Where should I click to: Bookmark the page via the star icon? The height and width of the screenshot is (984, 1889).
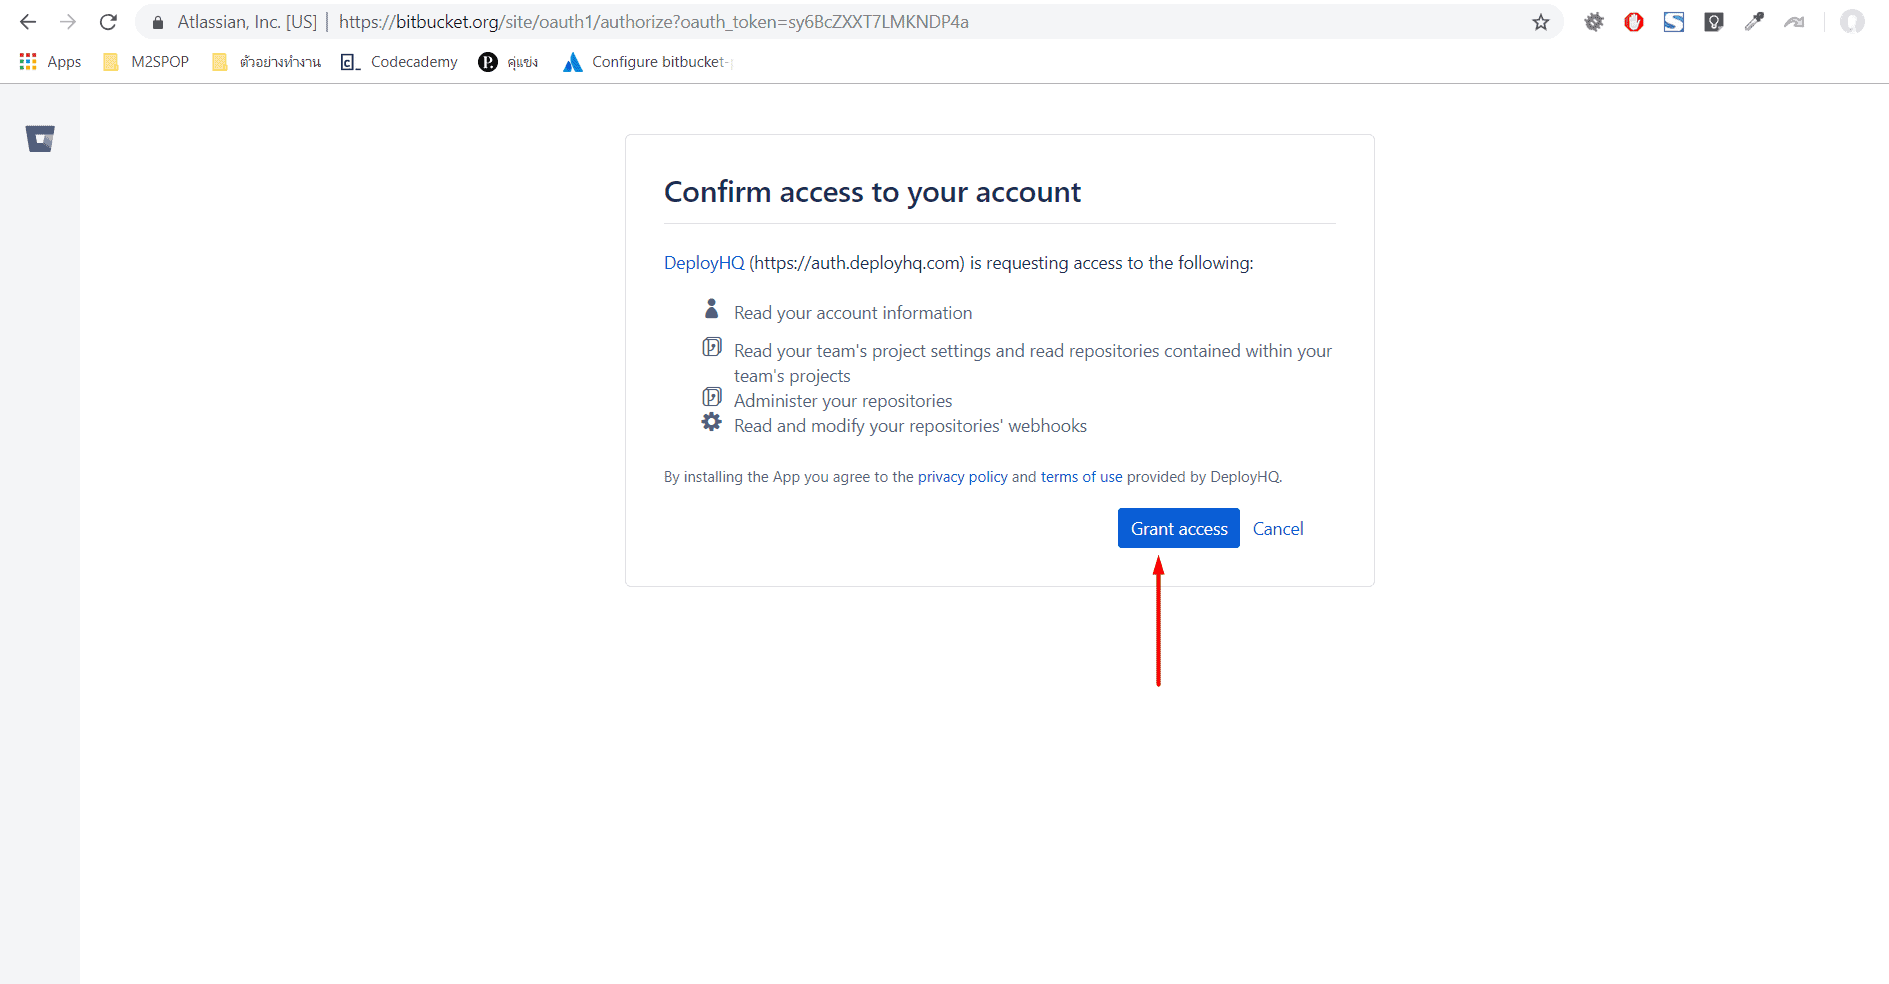pos(1541,21)
